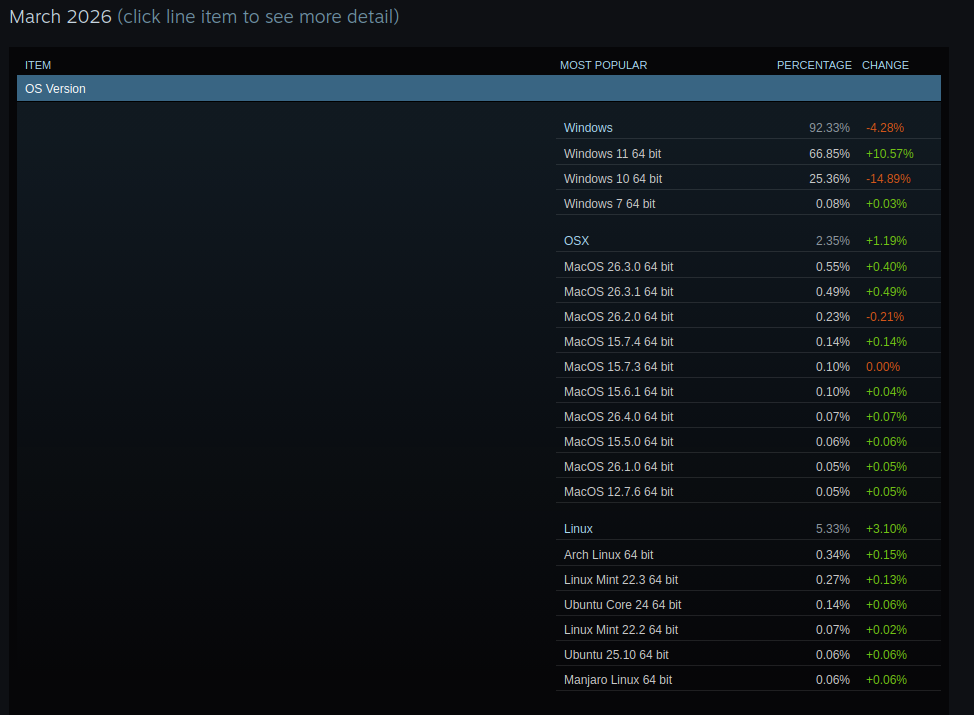
Task: Select the Windows 10 64 bit row
Action: coord(748,178)
